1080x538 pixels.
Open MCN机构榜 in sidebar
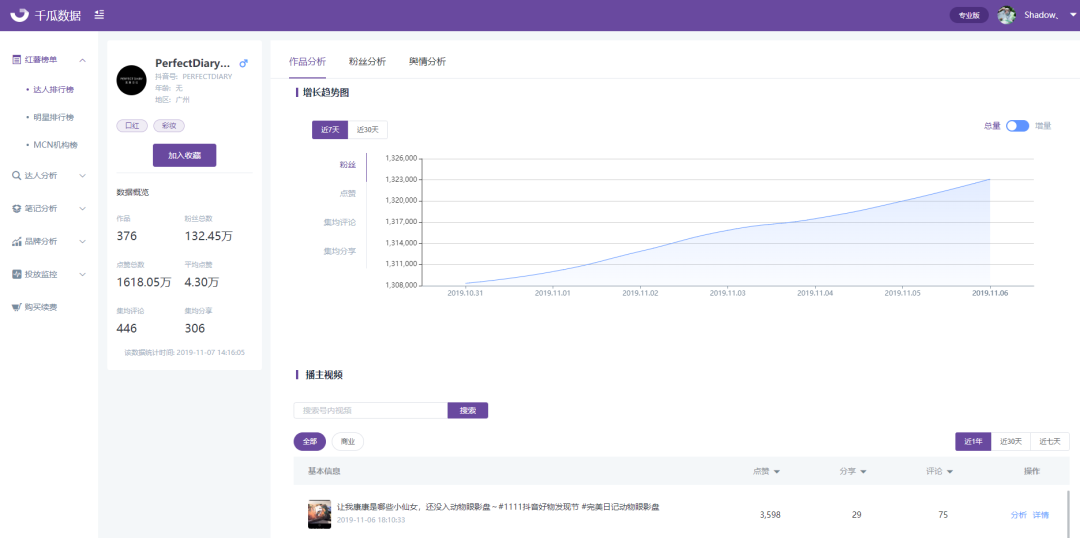(x=54, y=145)
